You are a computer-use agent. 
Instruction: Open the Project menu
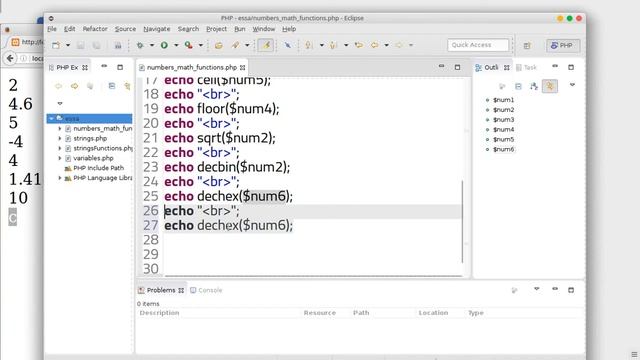[216, 29]
